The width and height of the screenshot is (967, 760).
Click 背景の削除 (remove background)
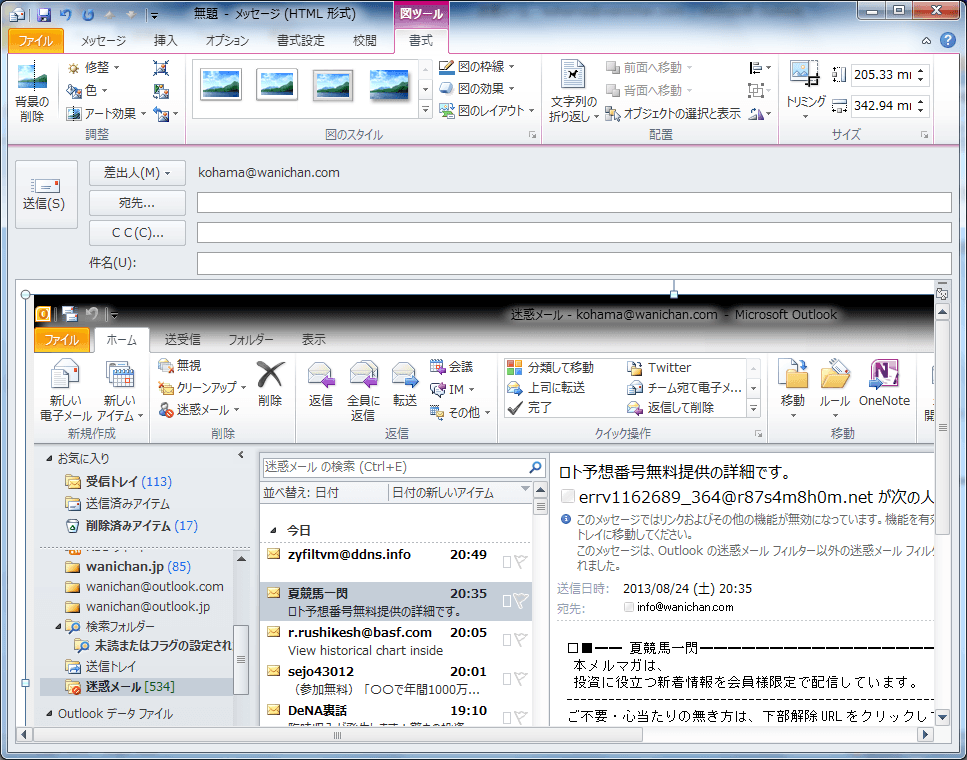[x=32, y=92]
